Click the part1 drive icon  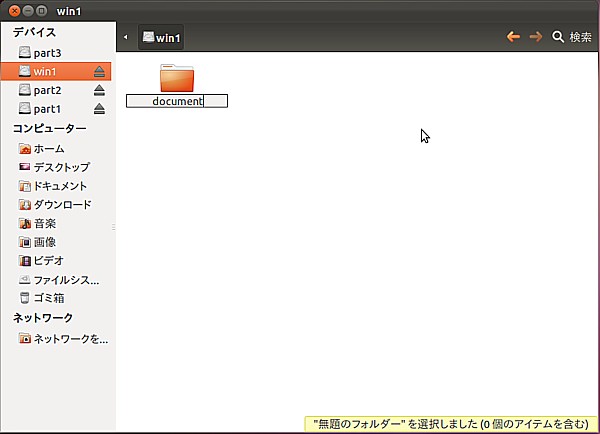pos(24,109)
